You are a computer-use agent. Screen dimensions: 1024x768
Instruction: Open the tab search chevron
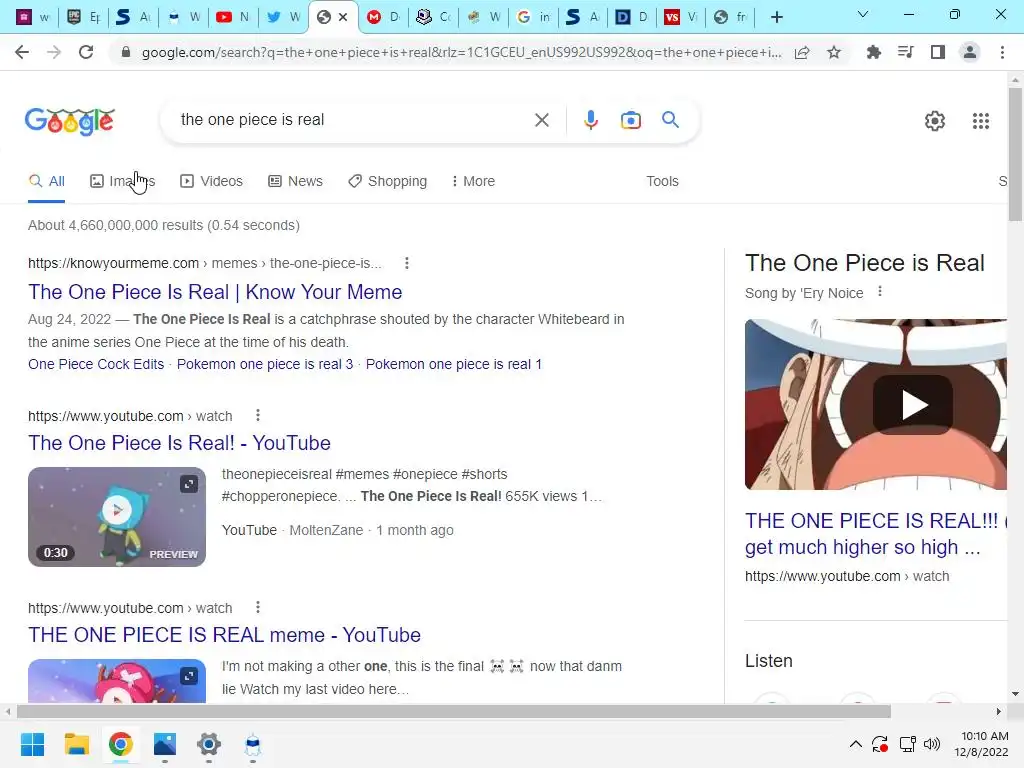[862, 14]
